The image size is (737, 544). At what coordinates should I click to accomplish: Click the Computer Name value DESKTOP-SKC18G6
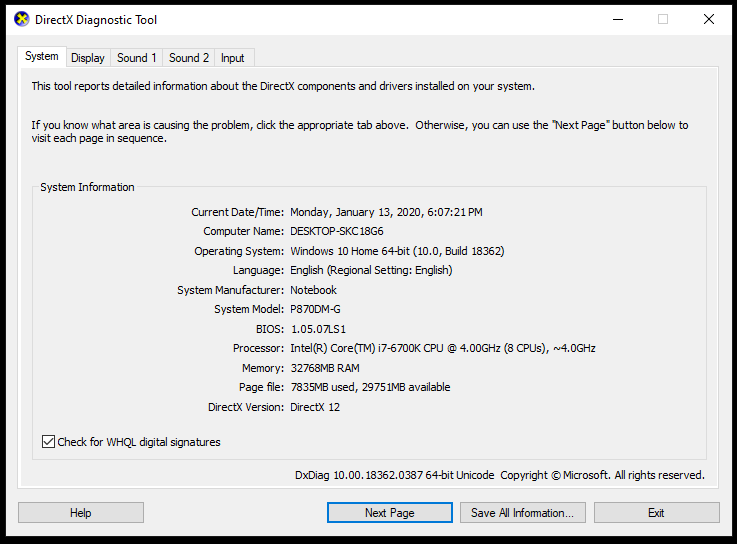coord(337,231)
